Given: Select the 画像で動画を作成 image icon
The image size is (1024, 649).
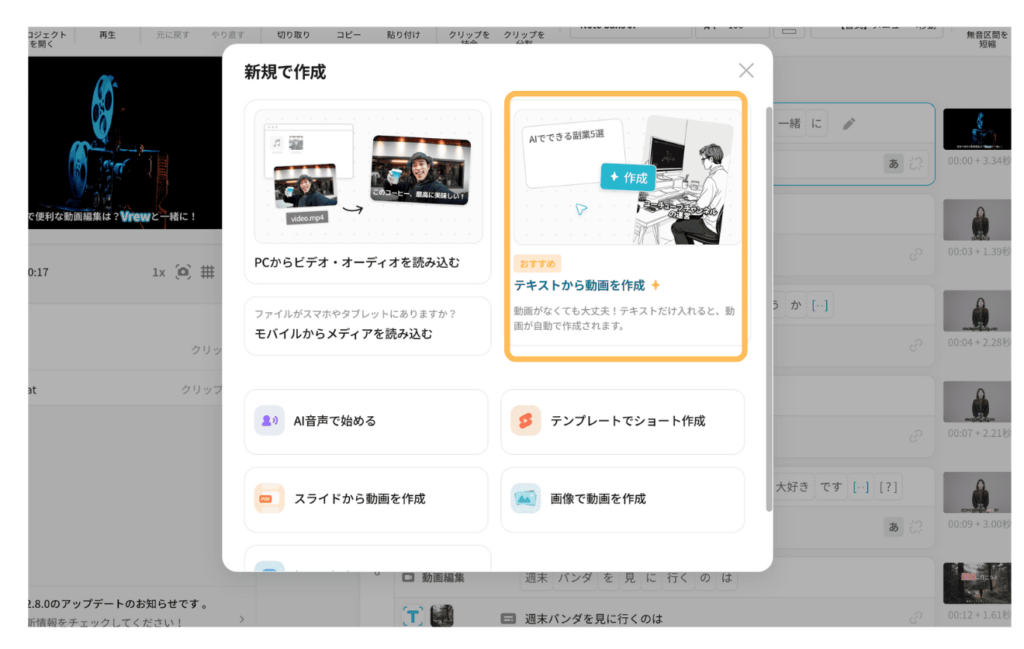Looking at the screenshot, I should [525, 499].
